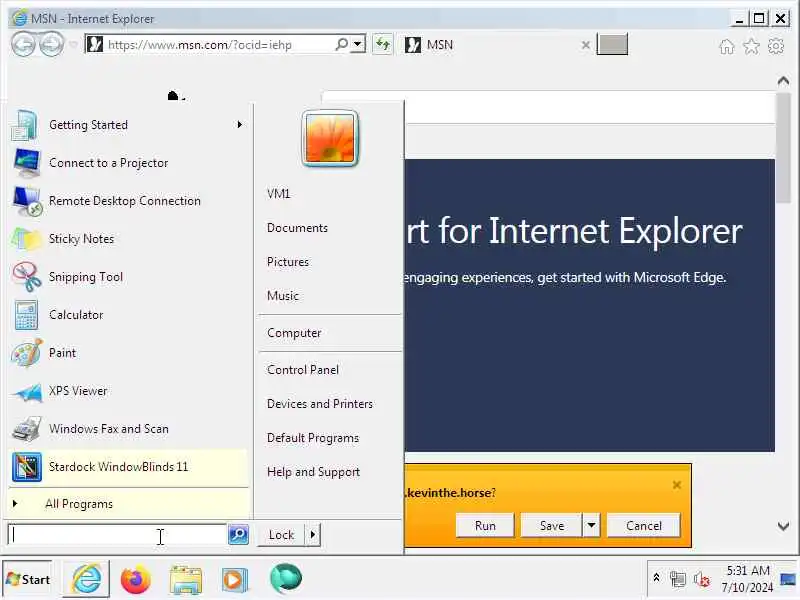Open Windows Media Player taskbar icon
The width and height of the screenshot is (800, 600).
tap(235, 580)
